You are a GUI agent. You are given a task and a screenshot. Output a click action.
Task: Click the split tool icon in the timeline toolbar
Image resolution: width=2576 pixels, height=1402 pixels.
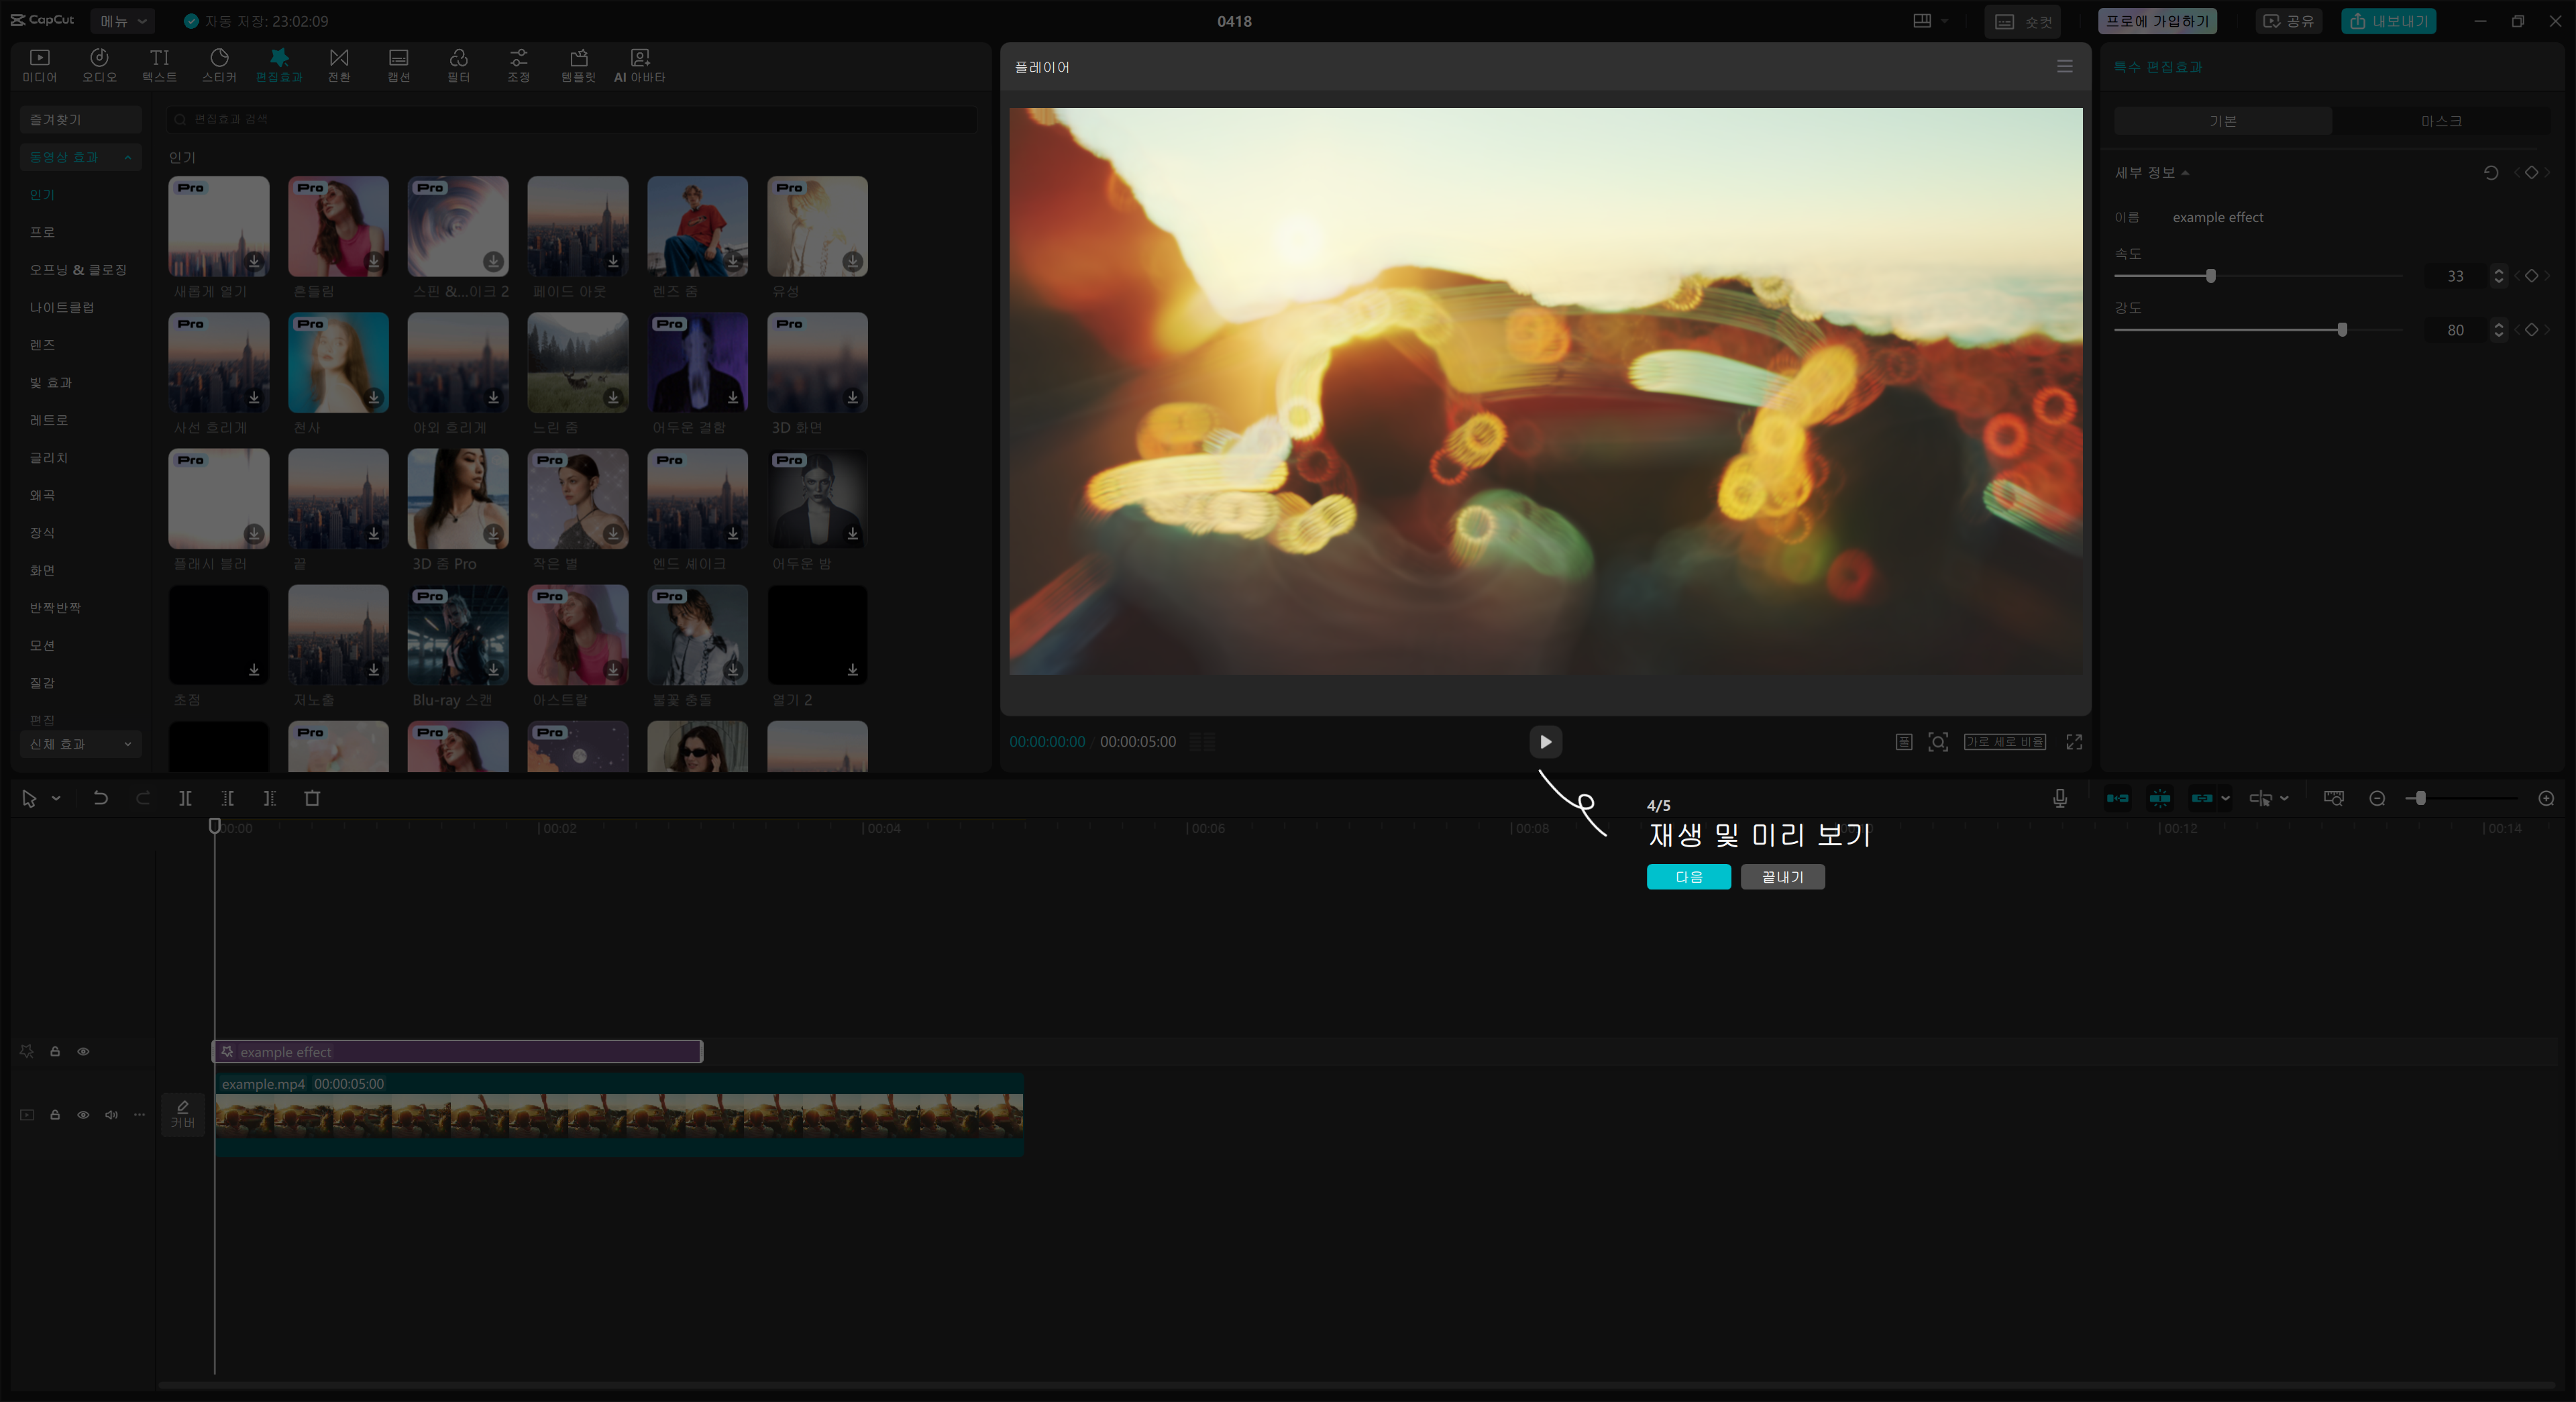[185, 798]
